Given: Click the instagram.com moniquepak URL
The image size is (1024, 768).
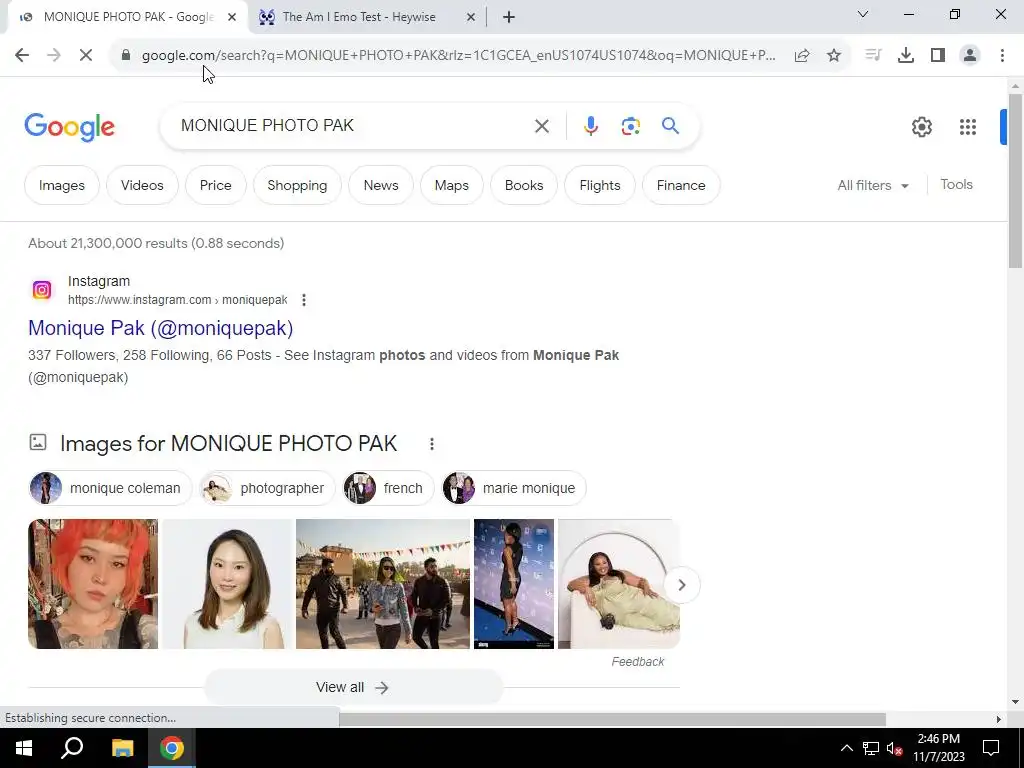Looking at the screenshot, I should click(x=178, y=300).
